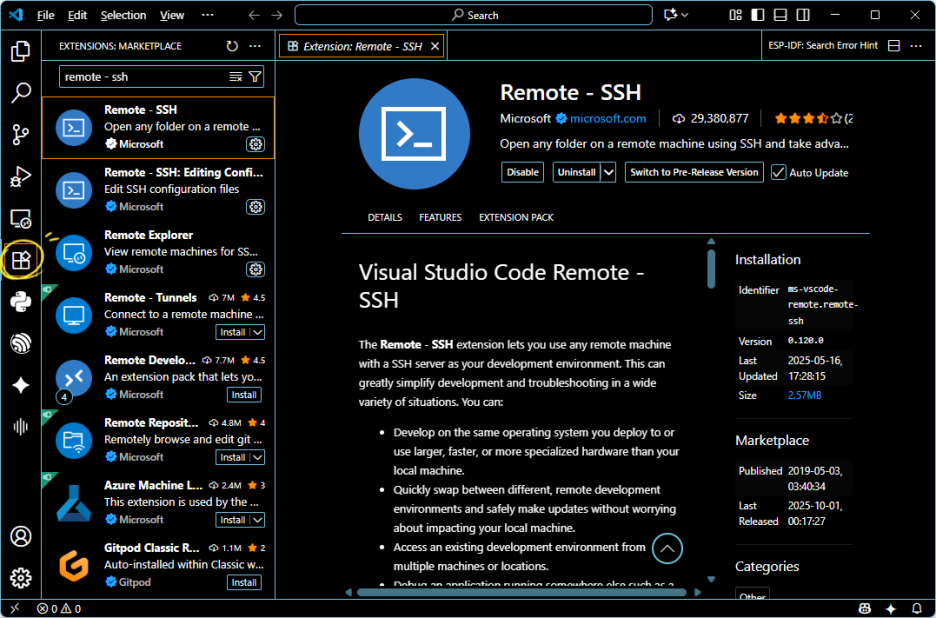Toggle the bottom panel

780,15
